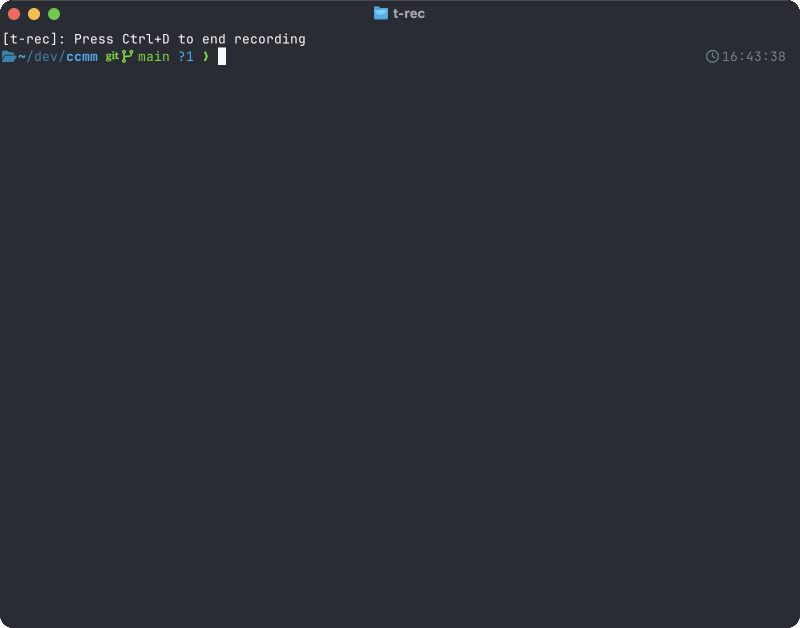The height and width of the screenshot is (628, 800).
Task: Click the '?1' untracked files indicator
Action: [186, 57]
